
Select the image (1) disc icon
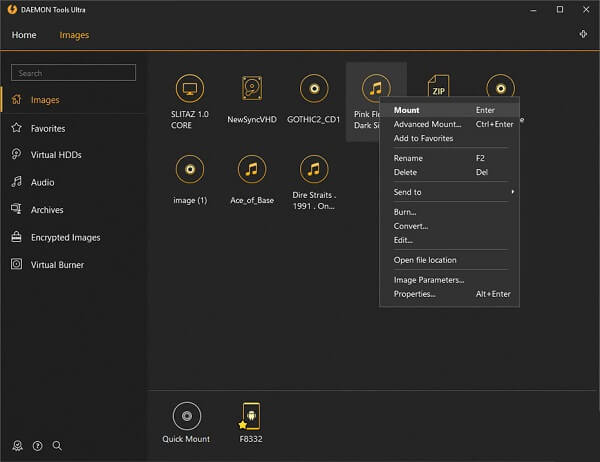click(x=190, y=169)
